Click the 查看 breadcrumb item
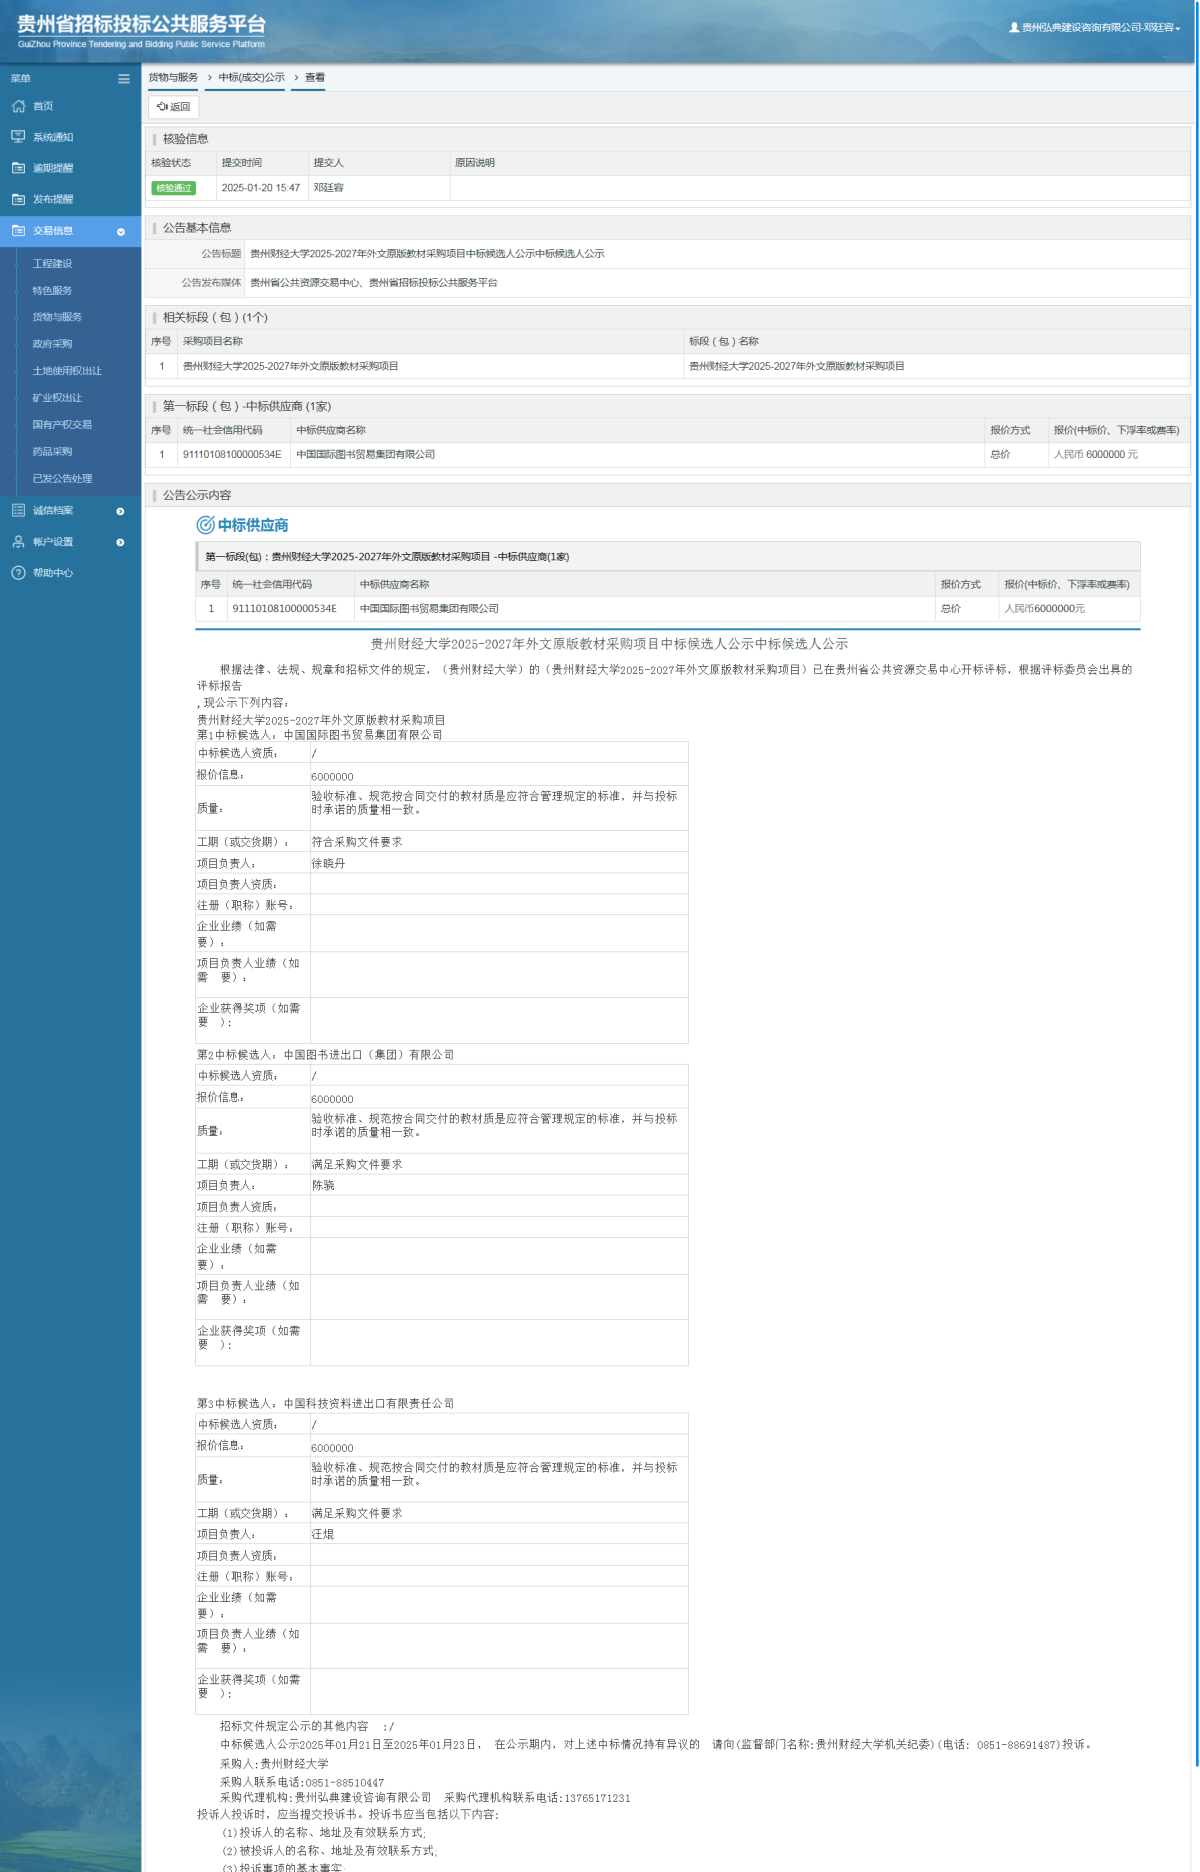1200x1872 pixels. (315, 78)
